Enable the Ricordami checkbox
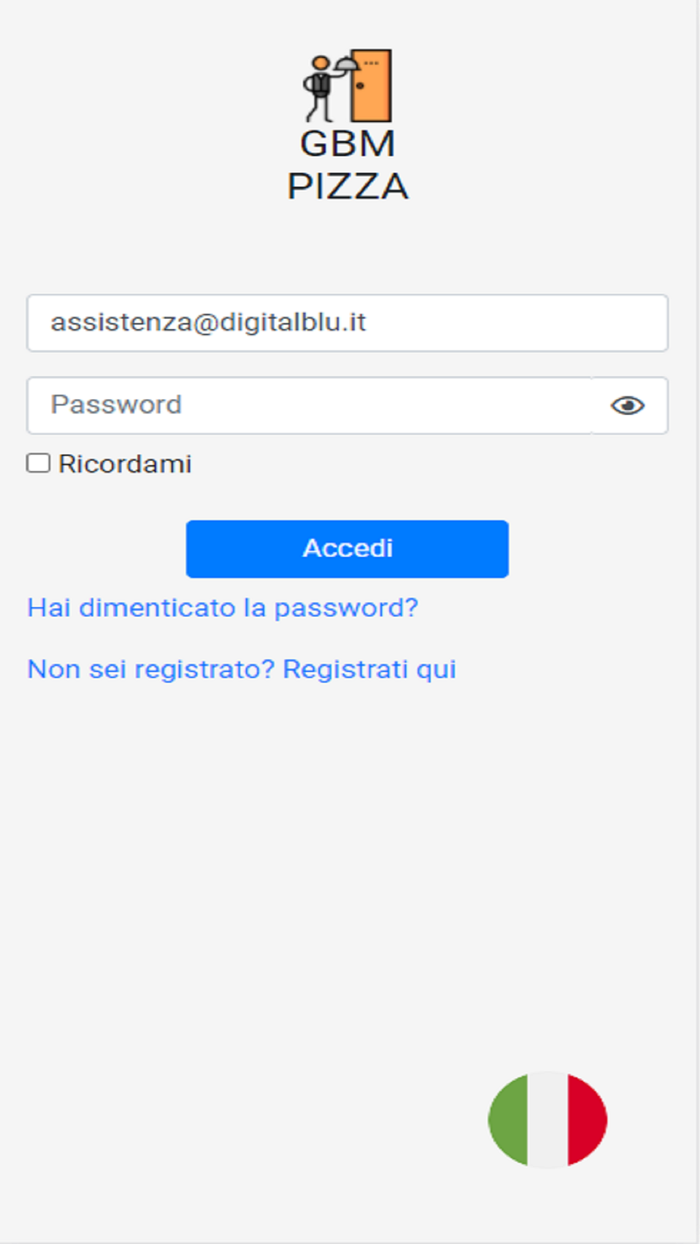Image resolution: width=700 pixels, height=1244 pixels. [x=38, y=463]
